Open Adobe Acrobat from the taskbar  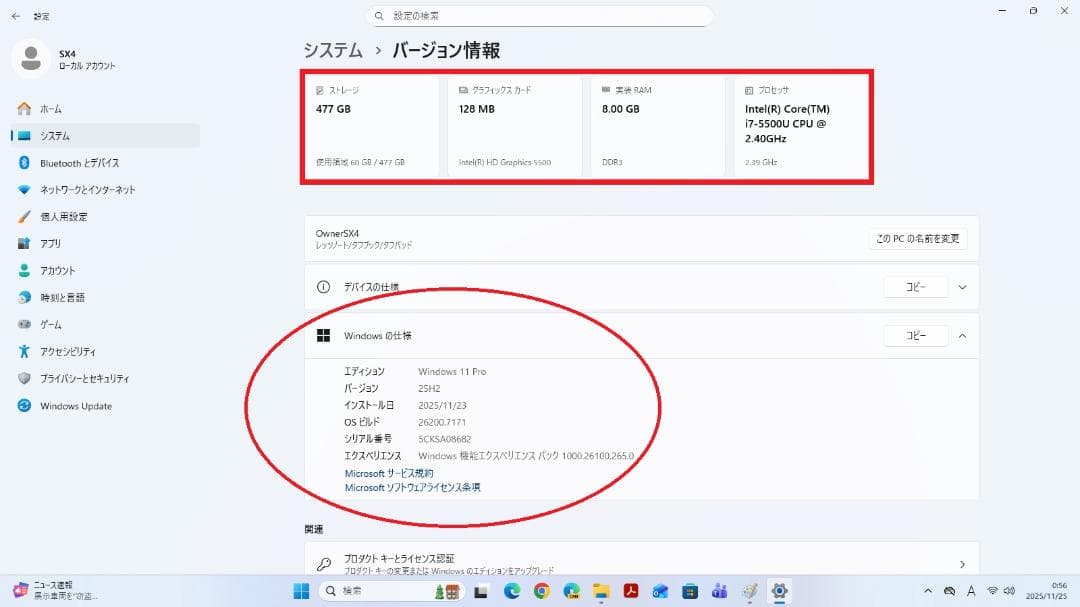630,590
